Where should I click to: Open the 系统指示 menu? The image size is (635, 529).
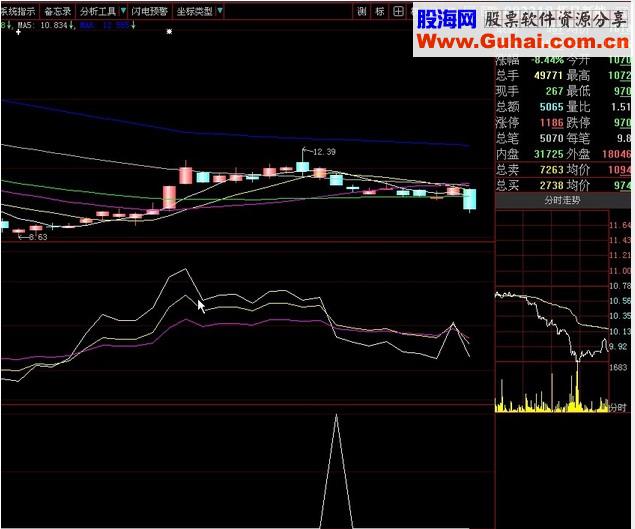coord(18,11)
